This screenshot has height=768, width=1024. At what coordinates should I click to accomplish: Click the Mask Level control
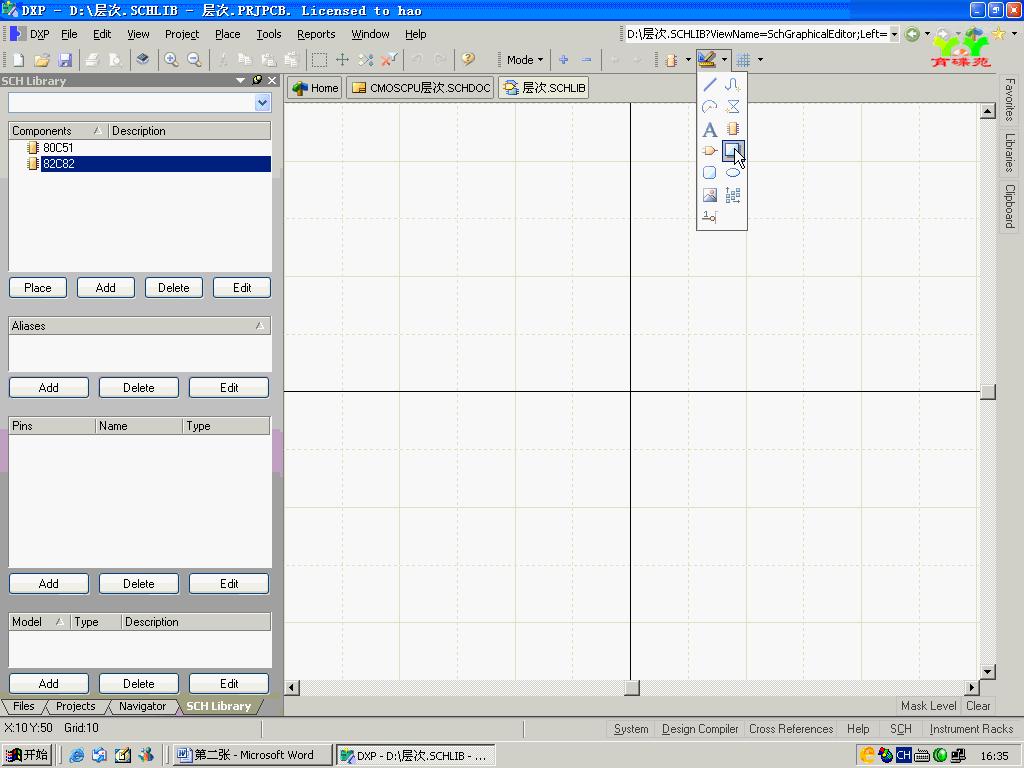point(928,706)
